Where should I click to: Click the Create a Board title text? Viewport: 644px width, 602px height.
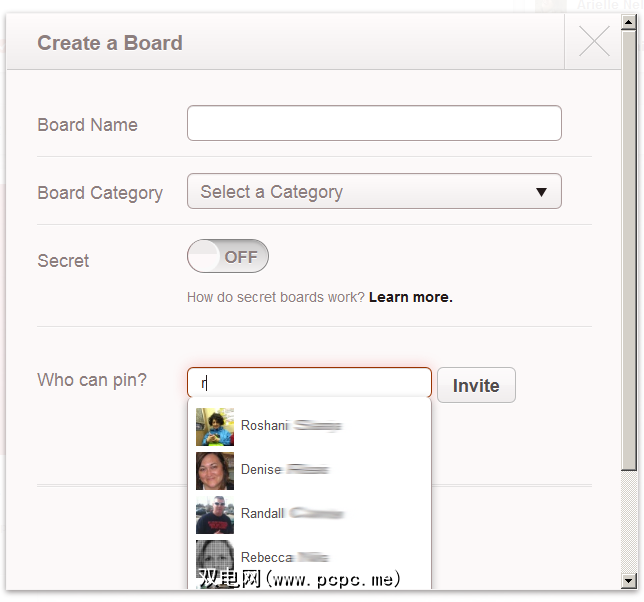click(110, 43)
